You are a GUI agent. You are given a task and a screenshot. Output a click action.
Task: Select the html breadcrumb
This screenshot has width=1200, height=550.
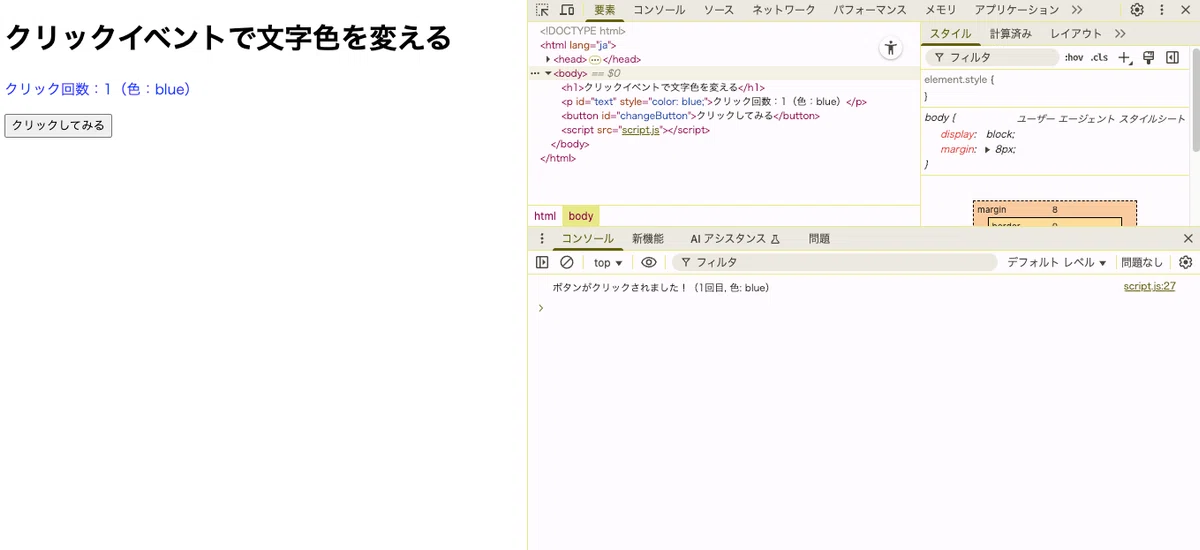(545, 216)
